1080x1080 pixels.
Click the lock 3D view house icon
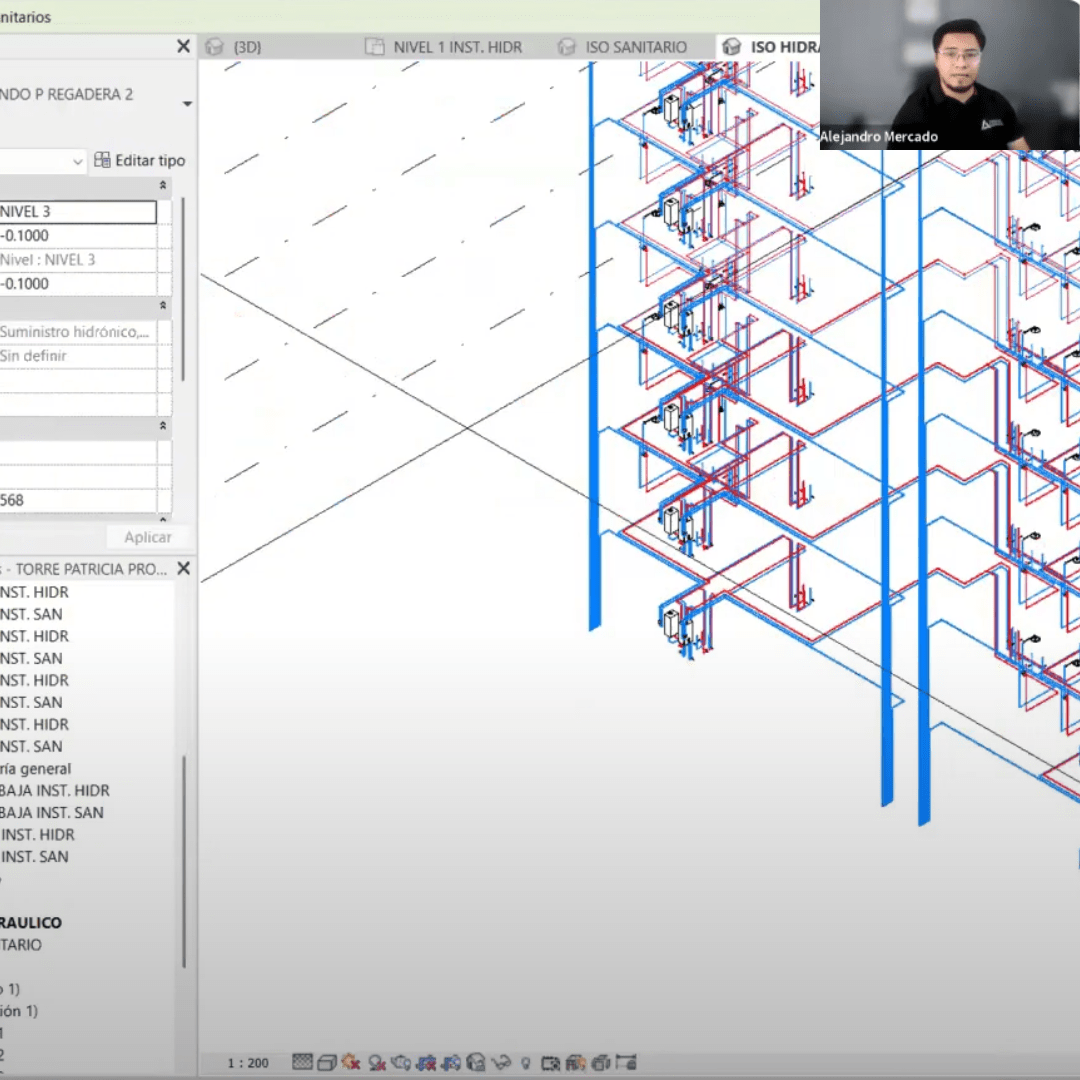click(x=477, y=1062)
